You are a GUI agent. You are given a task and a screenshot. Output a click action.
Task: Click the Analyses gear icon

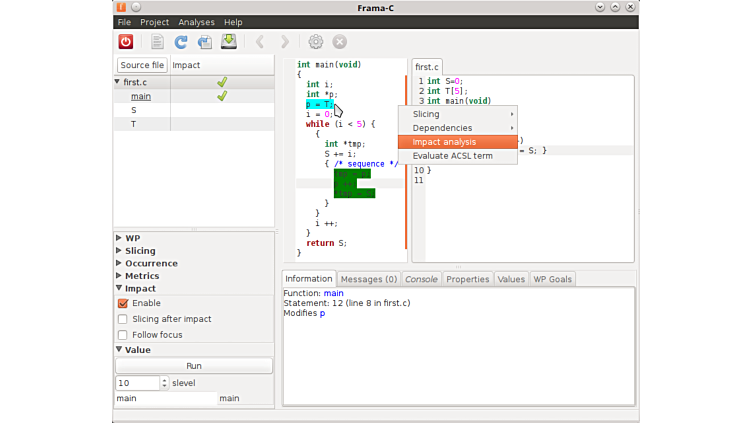(316, 42)
